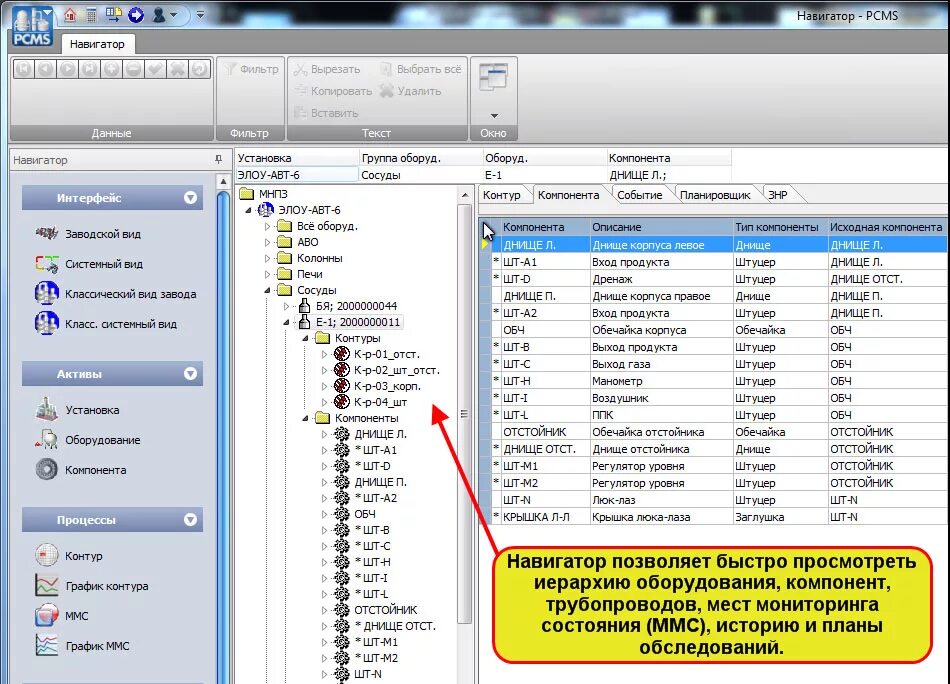Switch to the Планировщик tab

pos(715,195)
